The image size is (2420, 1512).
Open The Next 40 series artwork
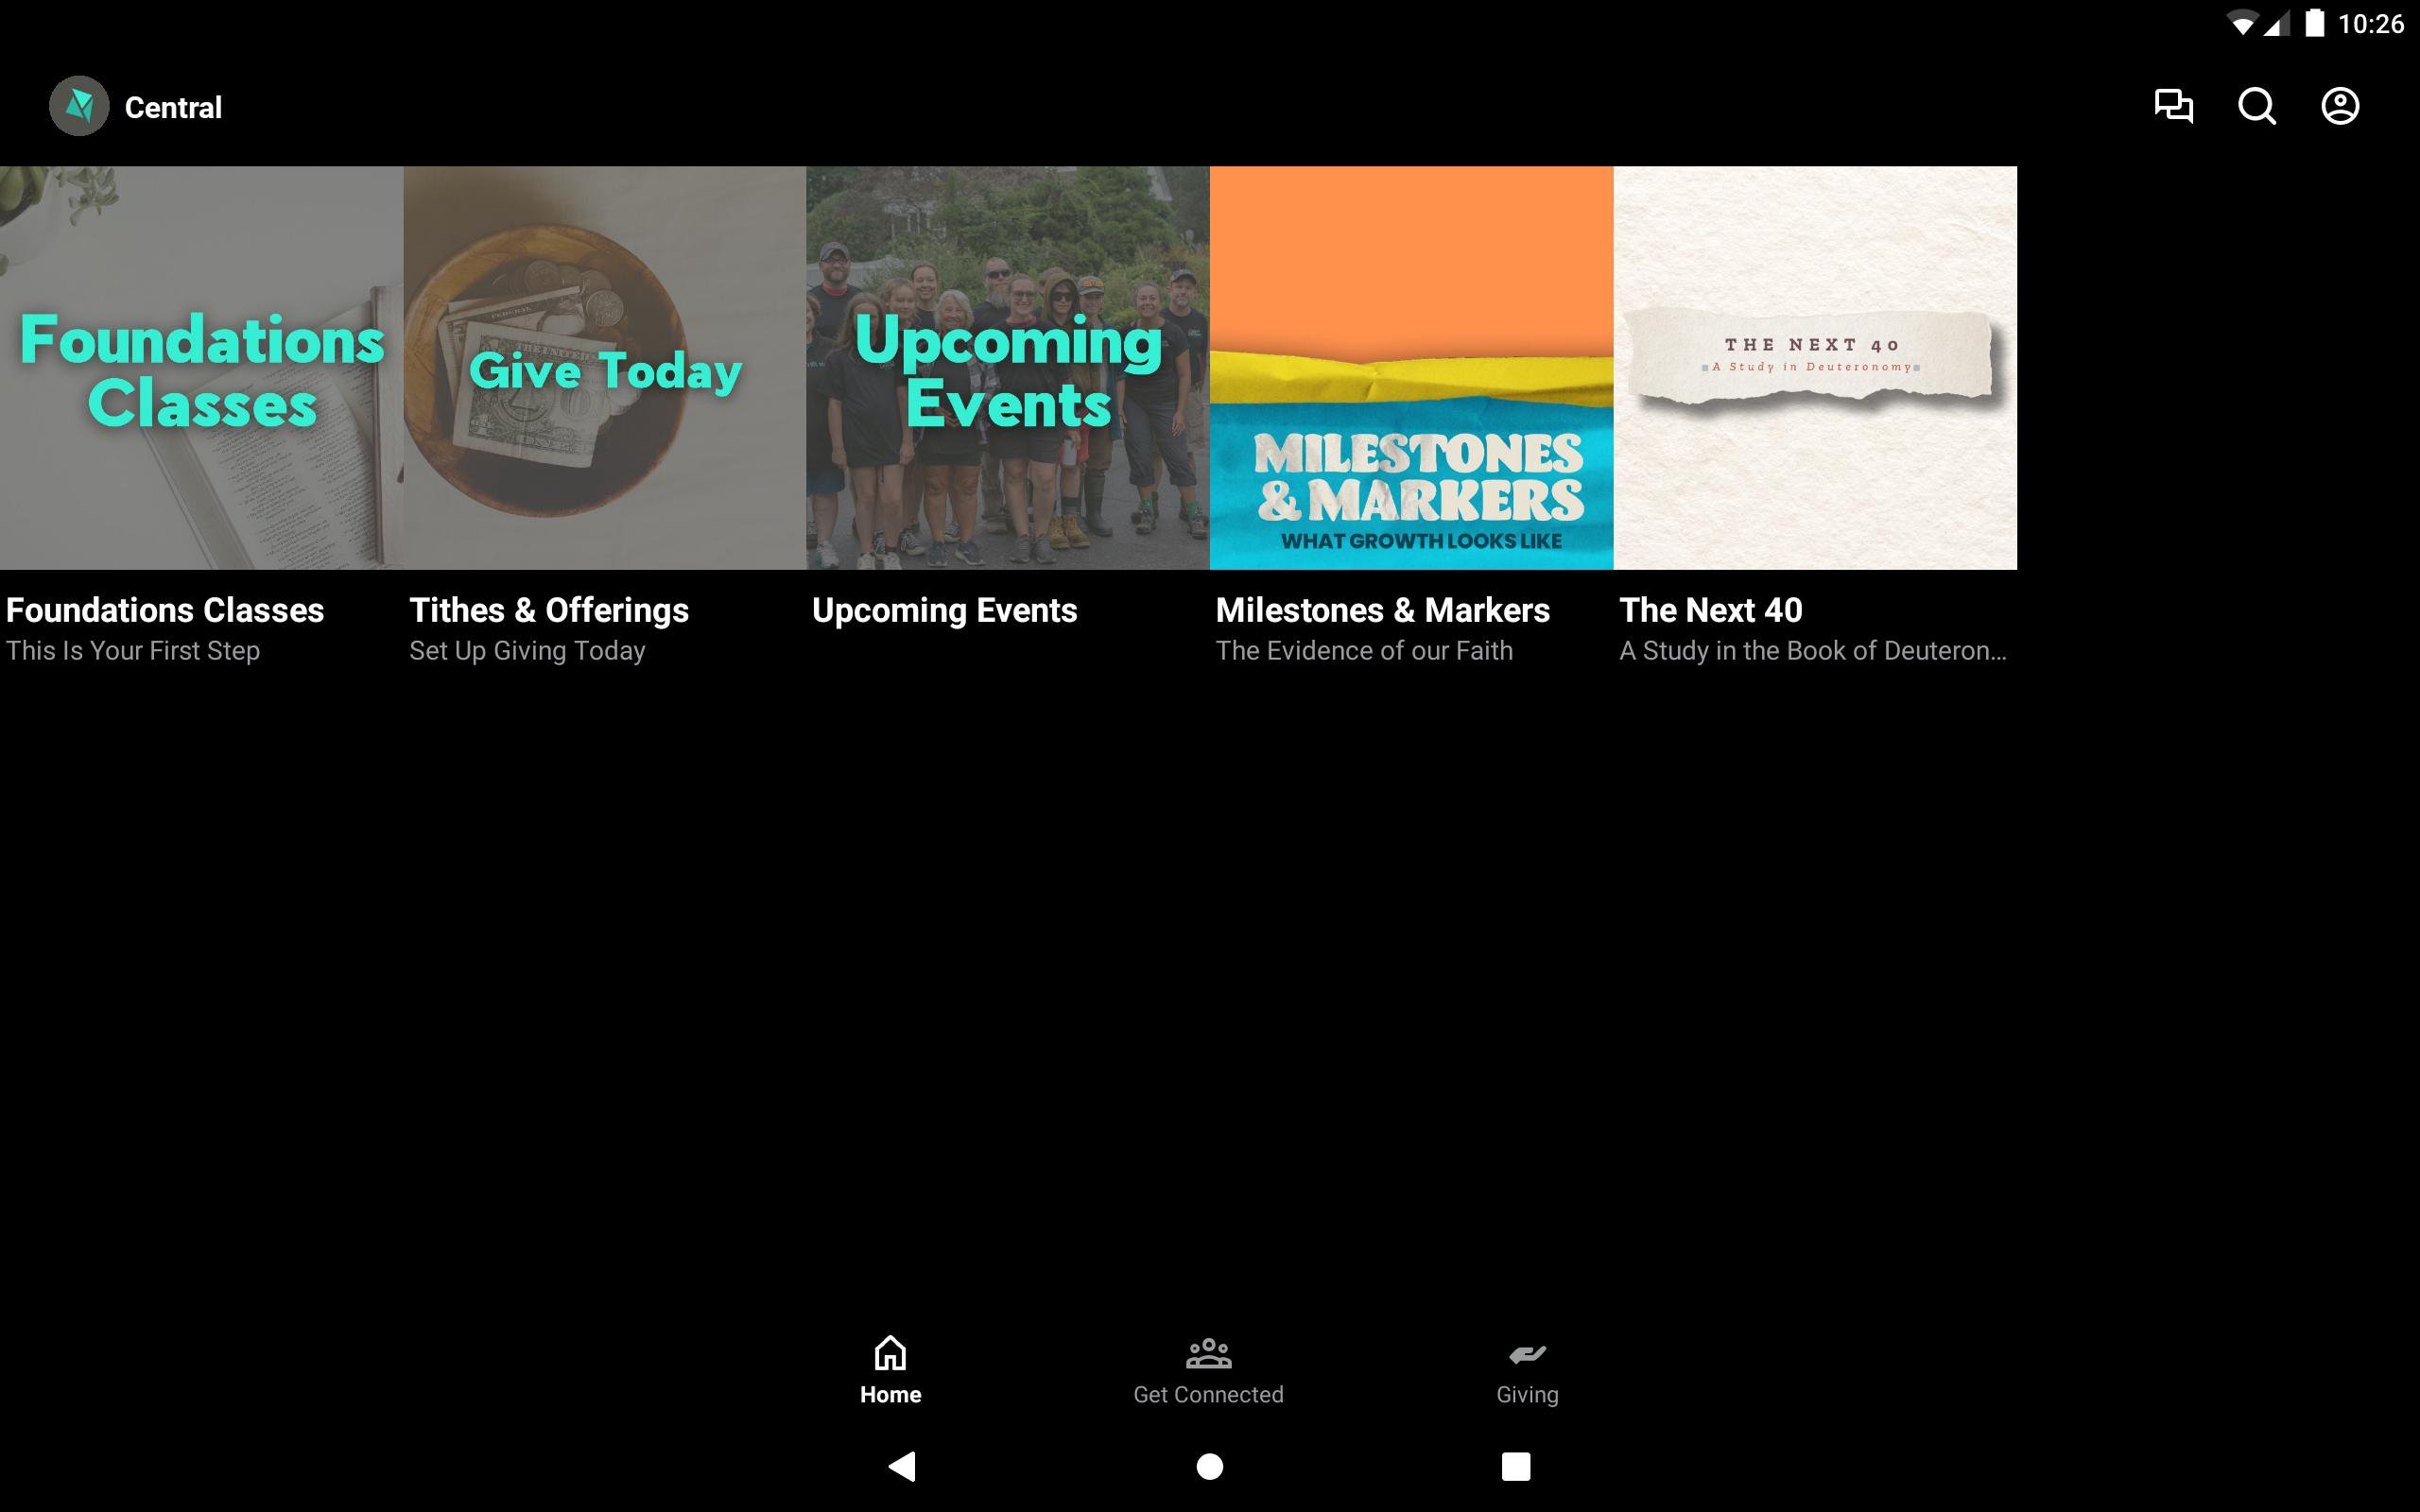(1815, 368)
